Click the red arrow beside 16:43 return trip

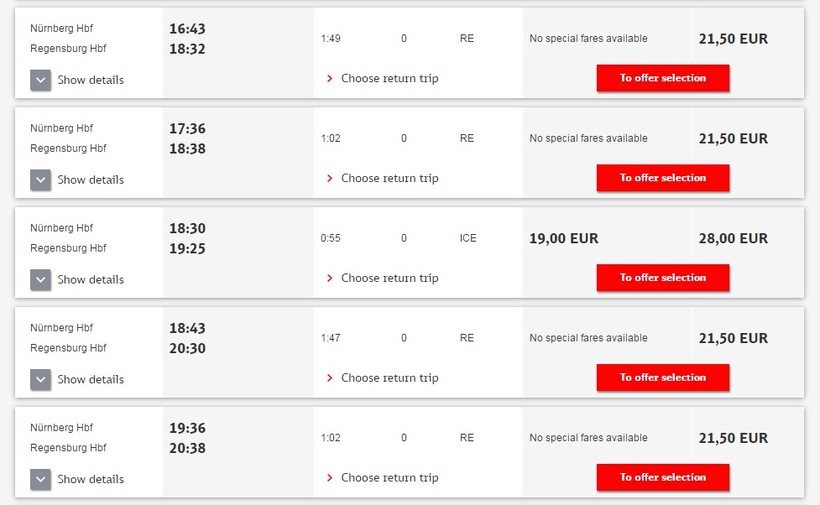coord(330,79)
